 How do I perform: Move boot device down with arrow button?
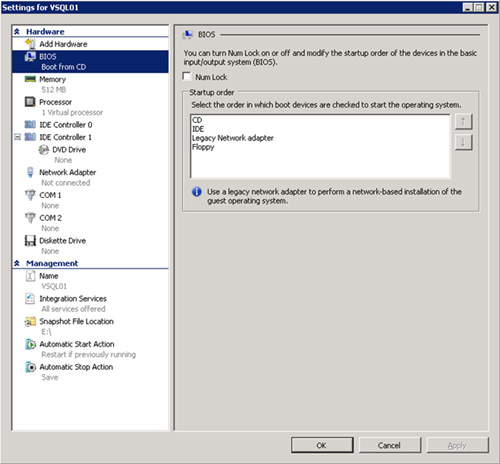[x=463, y=142]
